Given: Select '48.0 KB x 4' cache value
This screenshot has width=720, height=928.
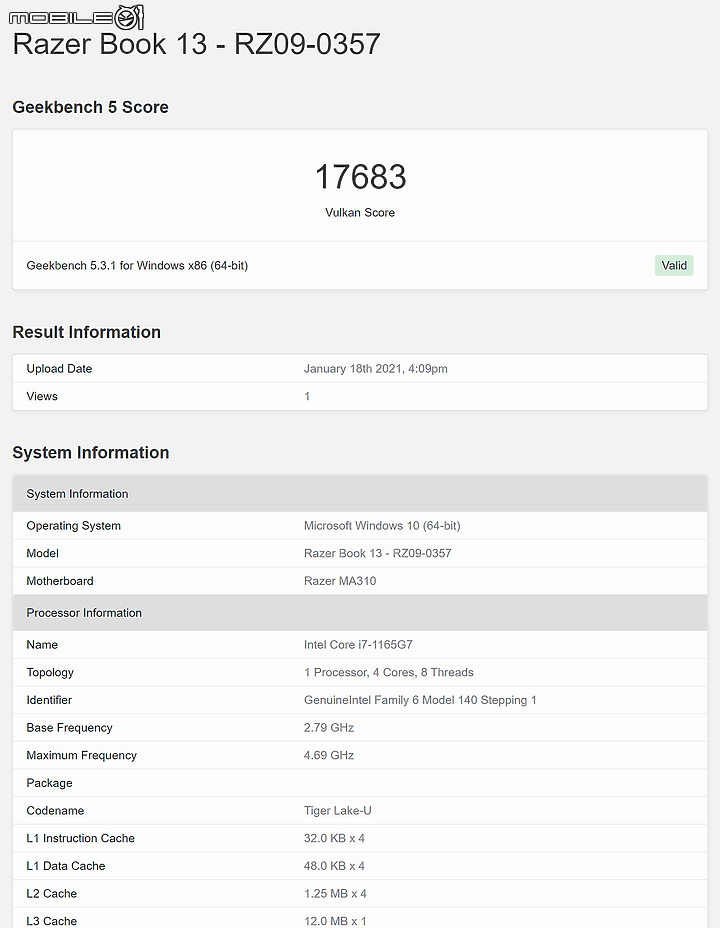Looking at the screenshot, I should point(334,866).
